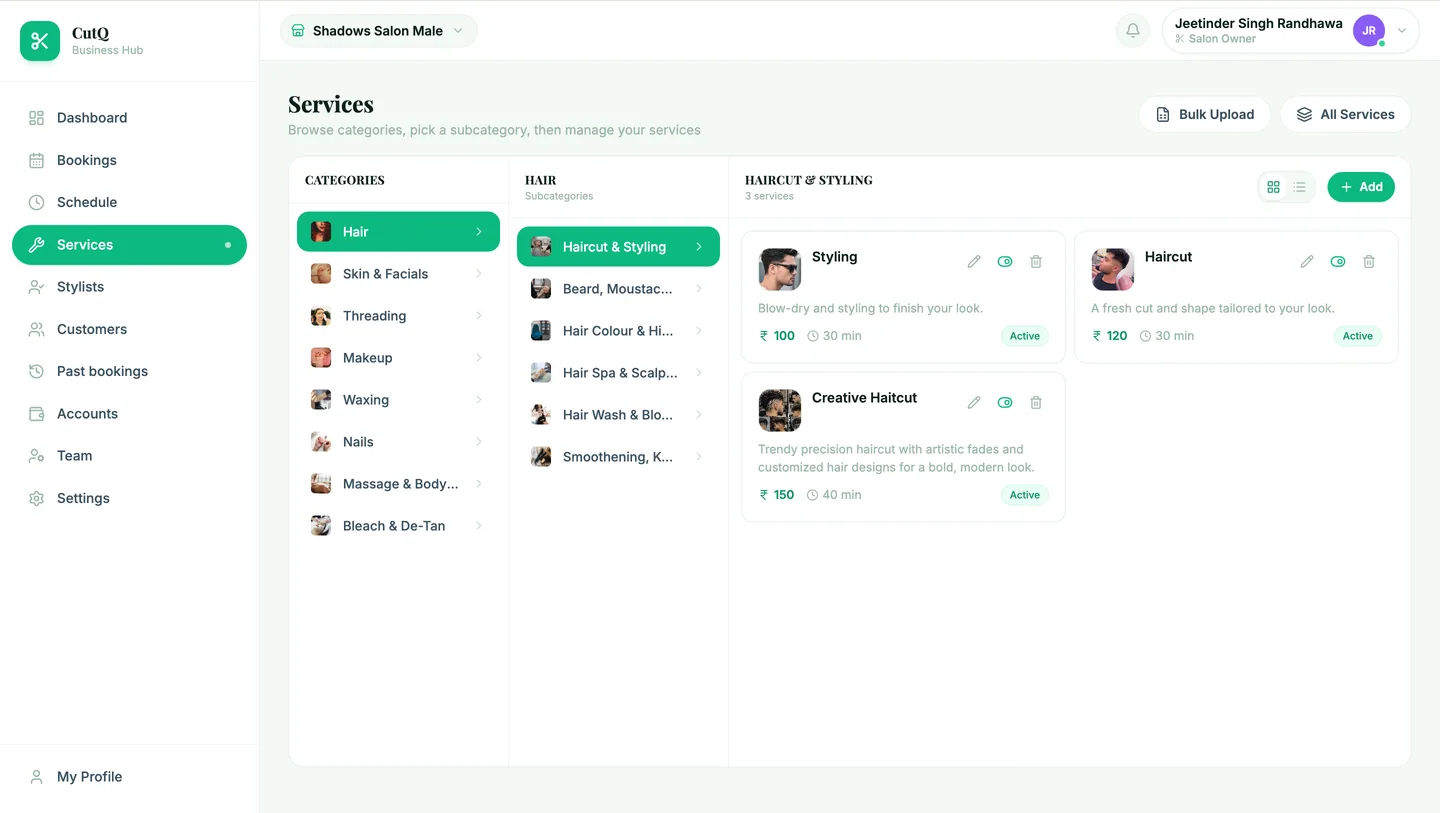Viewport: 1440px width, 813px height.
Task: Select Massage & Body category
Action: [x=398, y=484]
